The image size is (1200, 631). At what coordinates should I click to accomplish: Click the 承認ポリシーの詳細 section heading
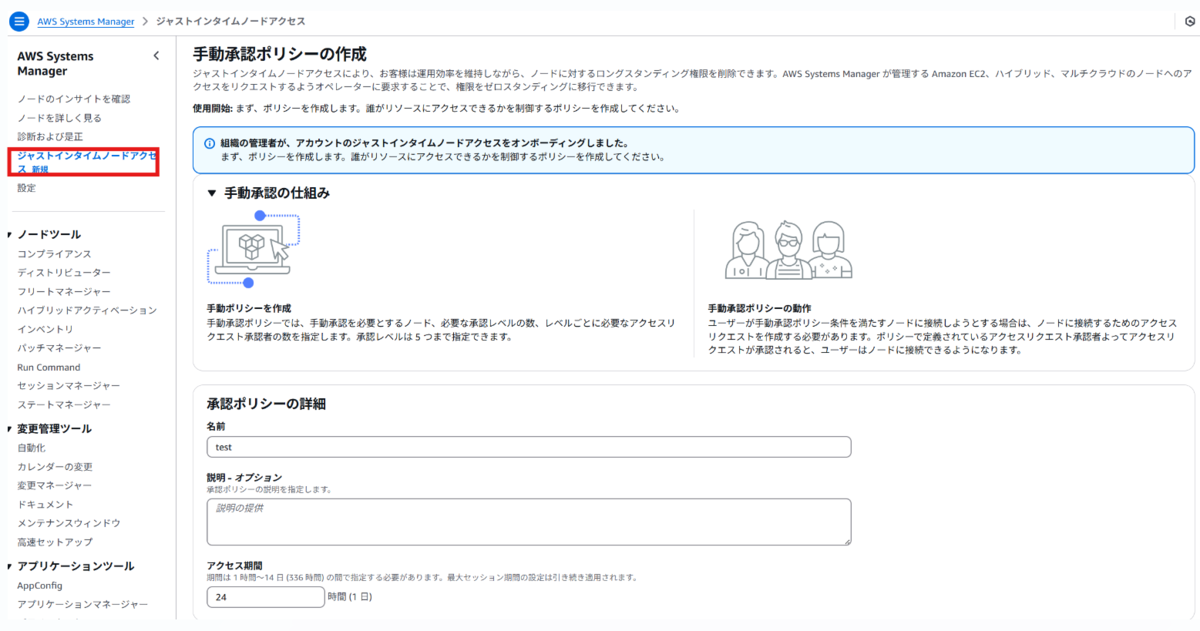coord(266,404)
